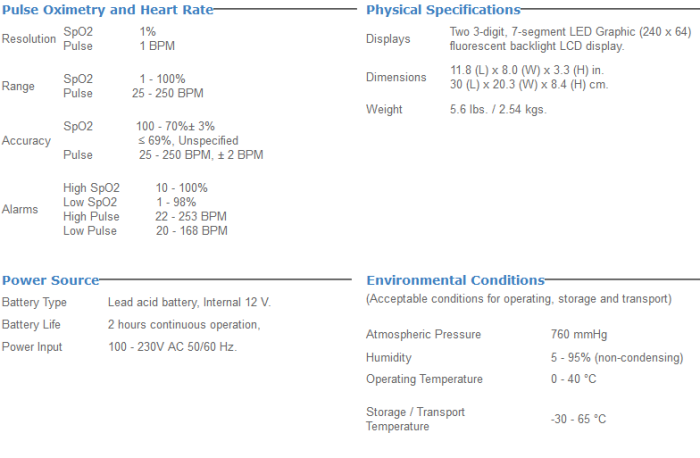Select the Battery Life label
700x458 pixels.
point(31,325)
